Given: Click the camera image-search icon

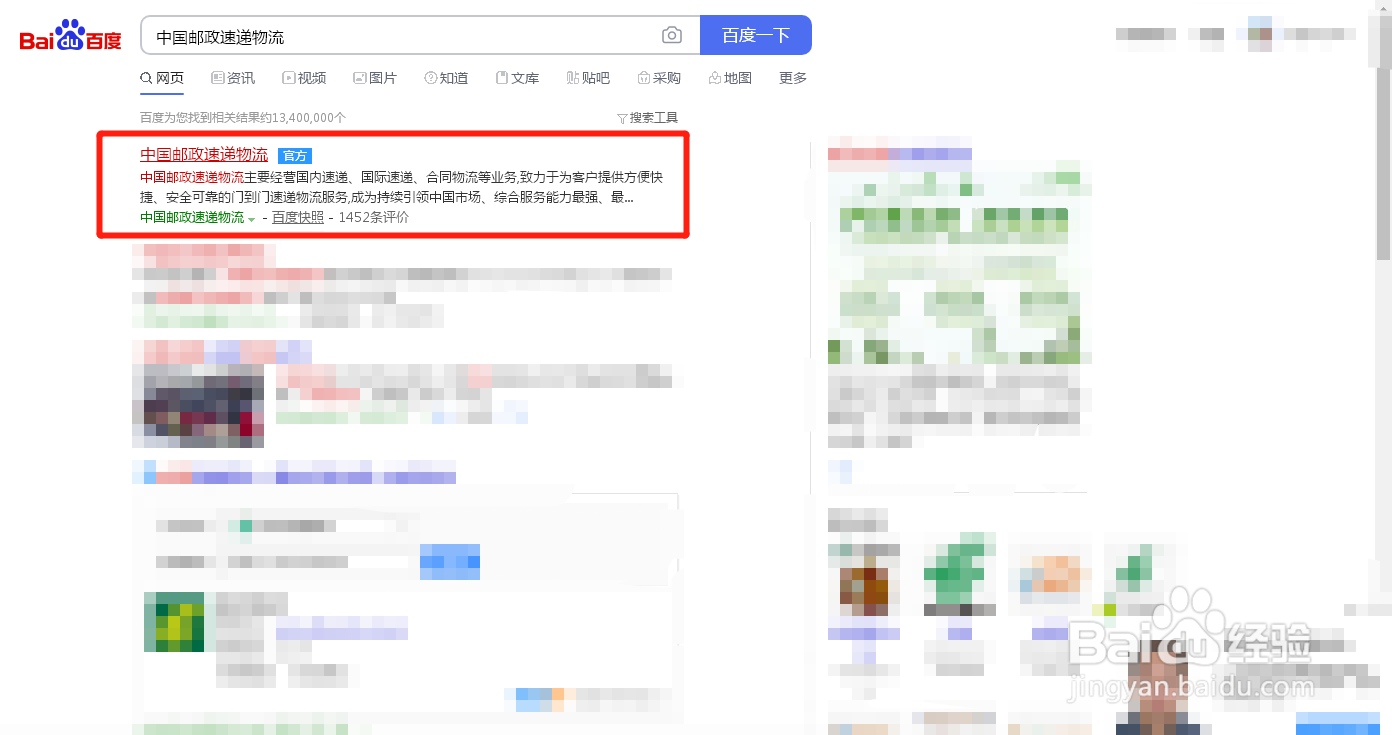Looking at the screenshot, I should point(672,35).
